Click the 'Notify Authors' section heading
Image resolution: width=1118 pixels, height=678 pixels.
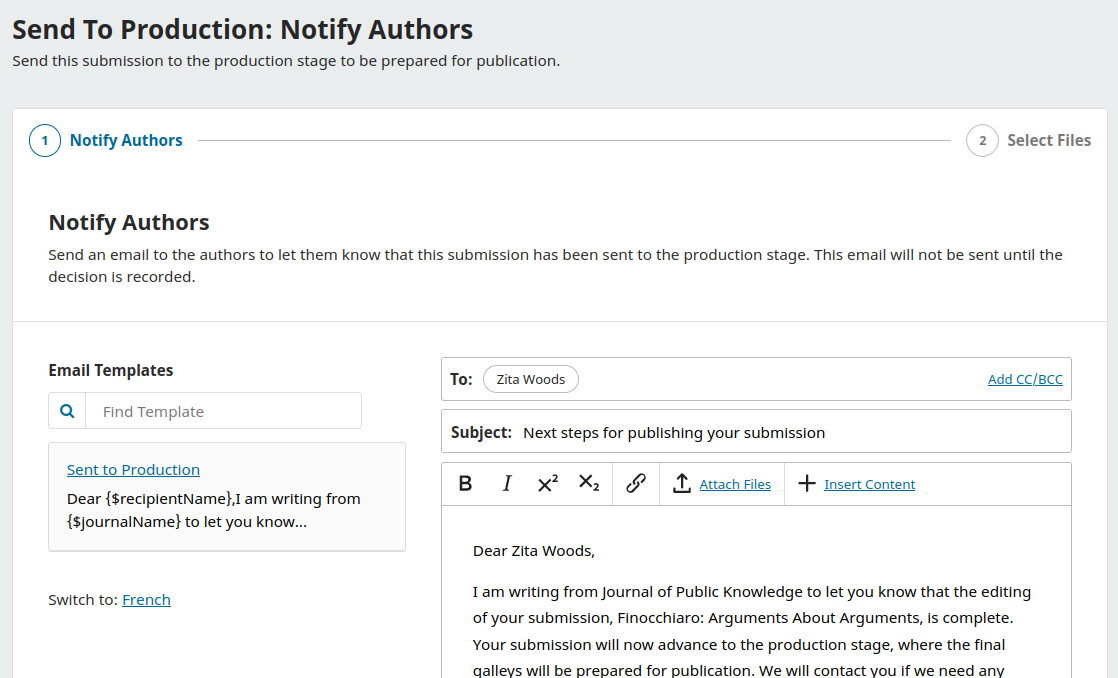(x=129, y=222)
